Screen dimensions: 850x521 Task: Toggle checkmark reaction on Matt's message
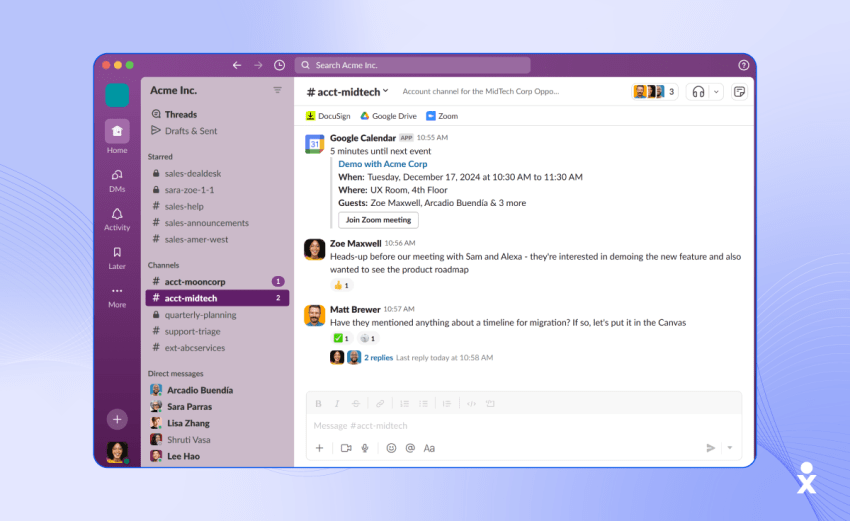341,338
